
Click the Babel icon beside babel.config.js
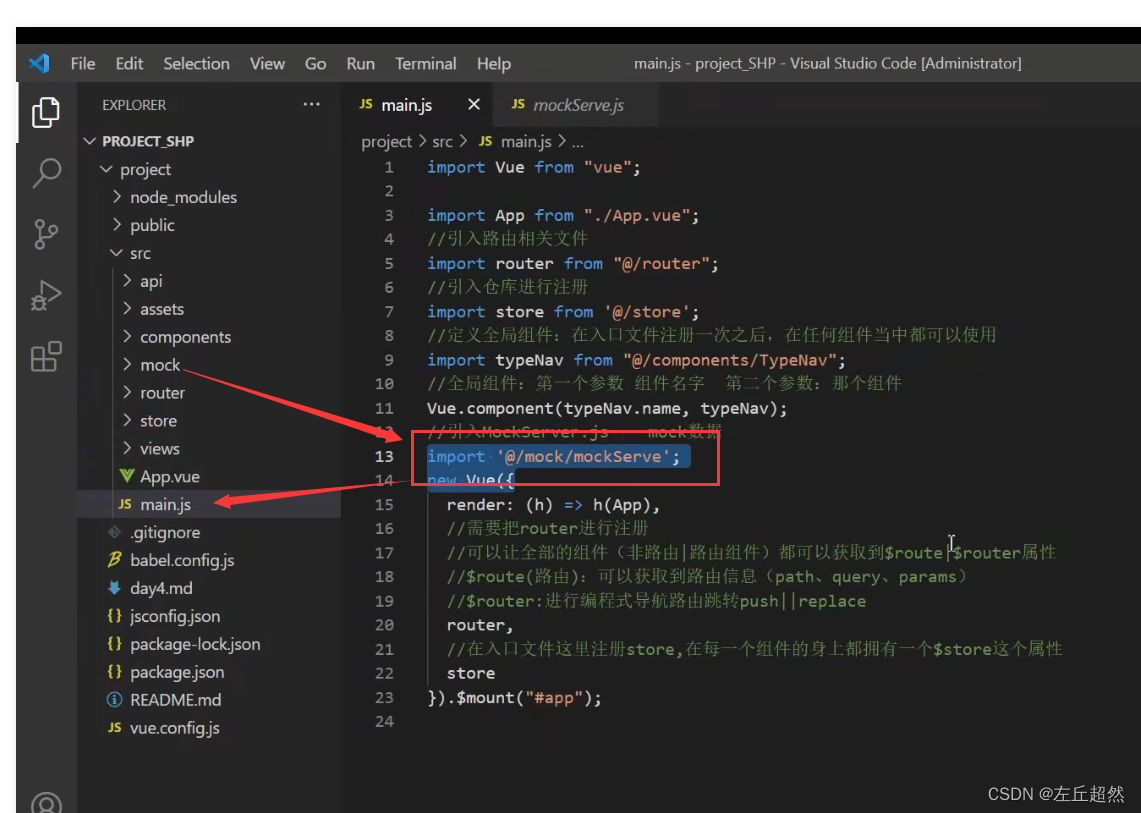click(114, 560)
